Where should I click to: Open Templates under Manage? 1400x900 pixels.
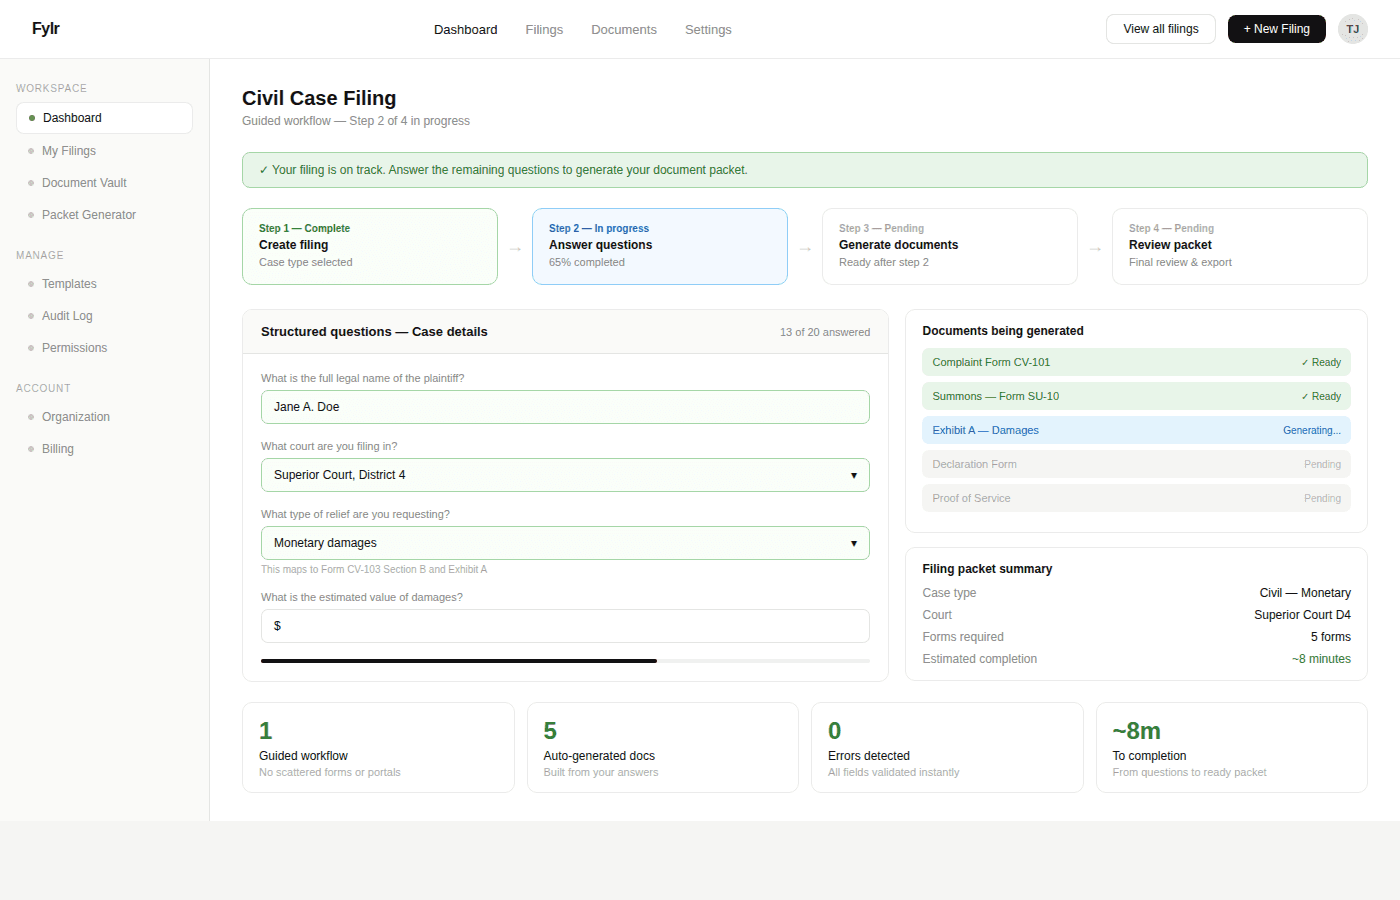pyautogui.click(x=104, y=284)
